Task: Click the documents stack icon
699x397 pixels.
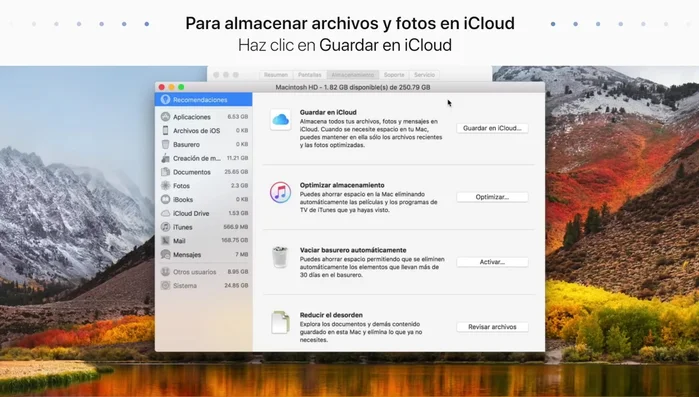Action: pos(280,323)
